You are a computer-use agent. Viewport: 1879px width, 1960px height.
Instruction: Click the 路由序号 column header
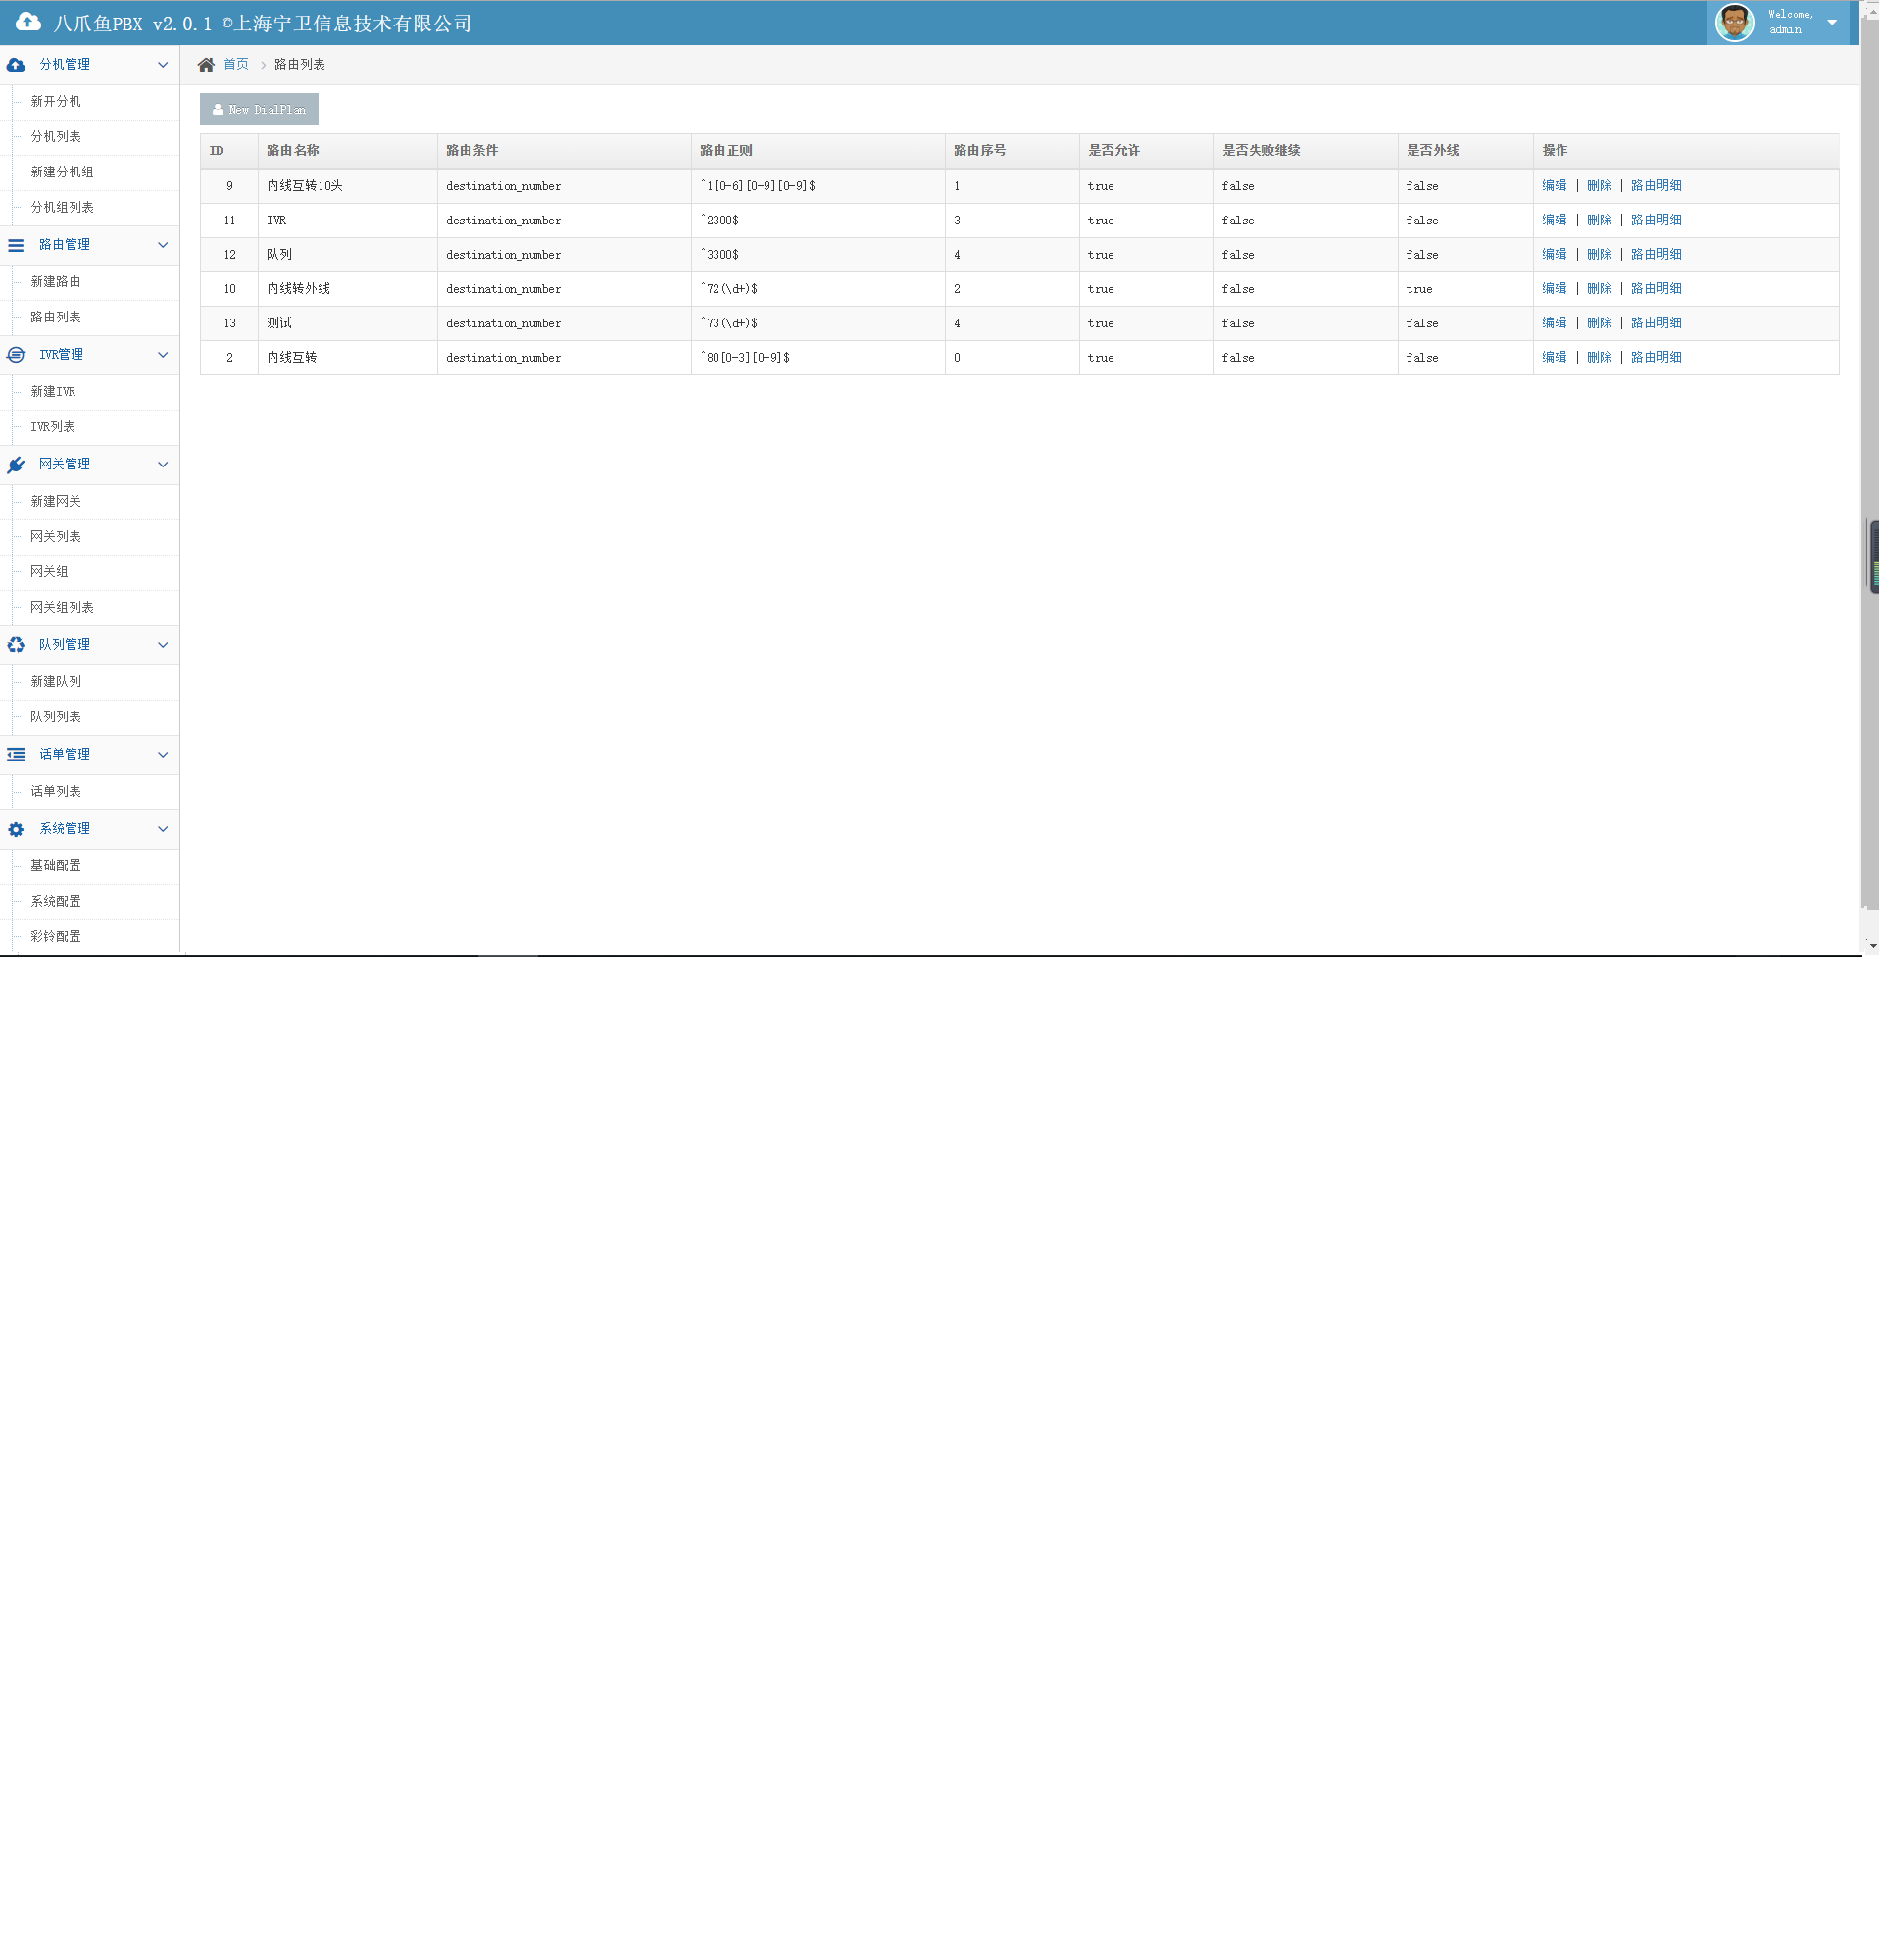(x=979, y=150)
